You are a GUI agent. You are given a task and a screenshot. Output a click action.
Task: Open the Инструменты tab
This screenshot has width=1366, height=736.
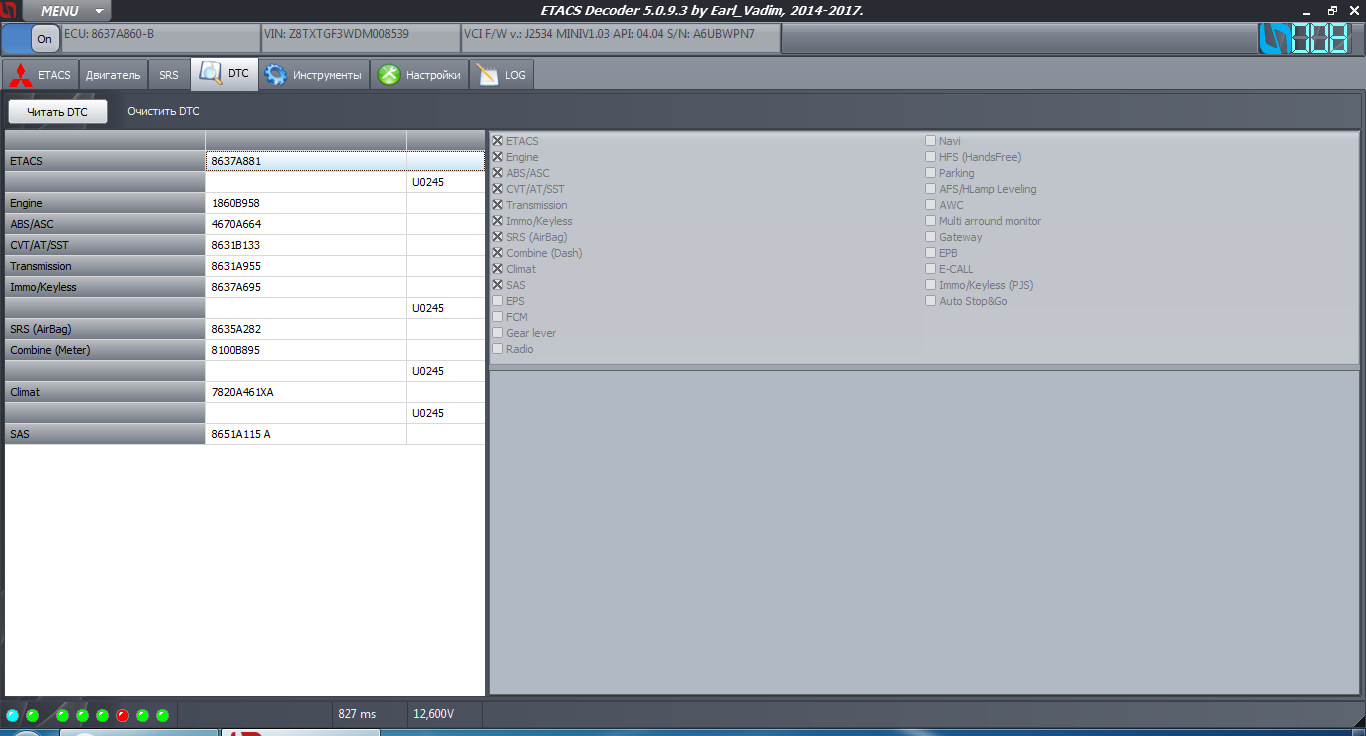click(x=314, y=75)
